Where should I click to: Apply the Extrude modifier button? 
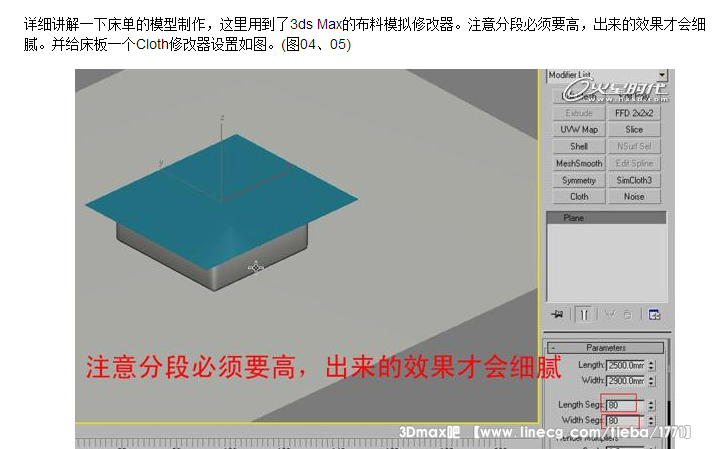tap(579, 113)
